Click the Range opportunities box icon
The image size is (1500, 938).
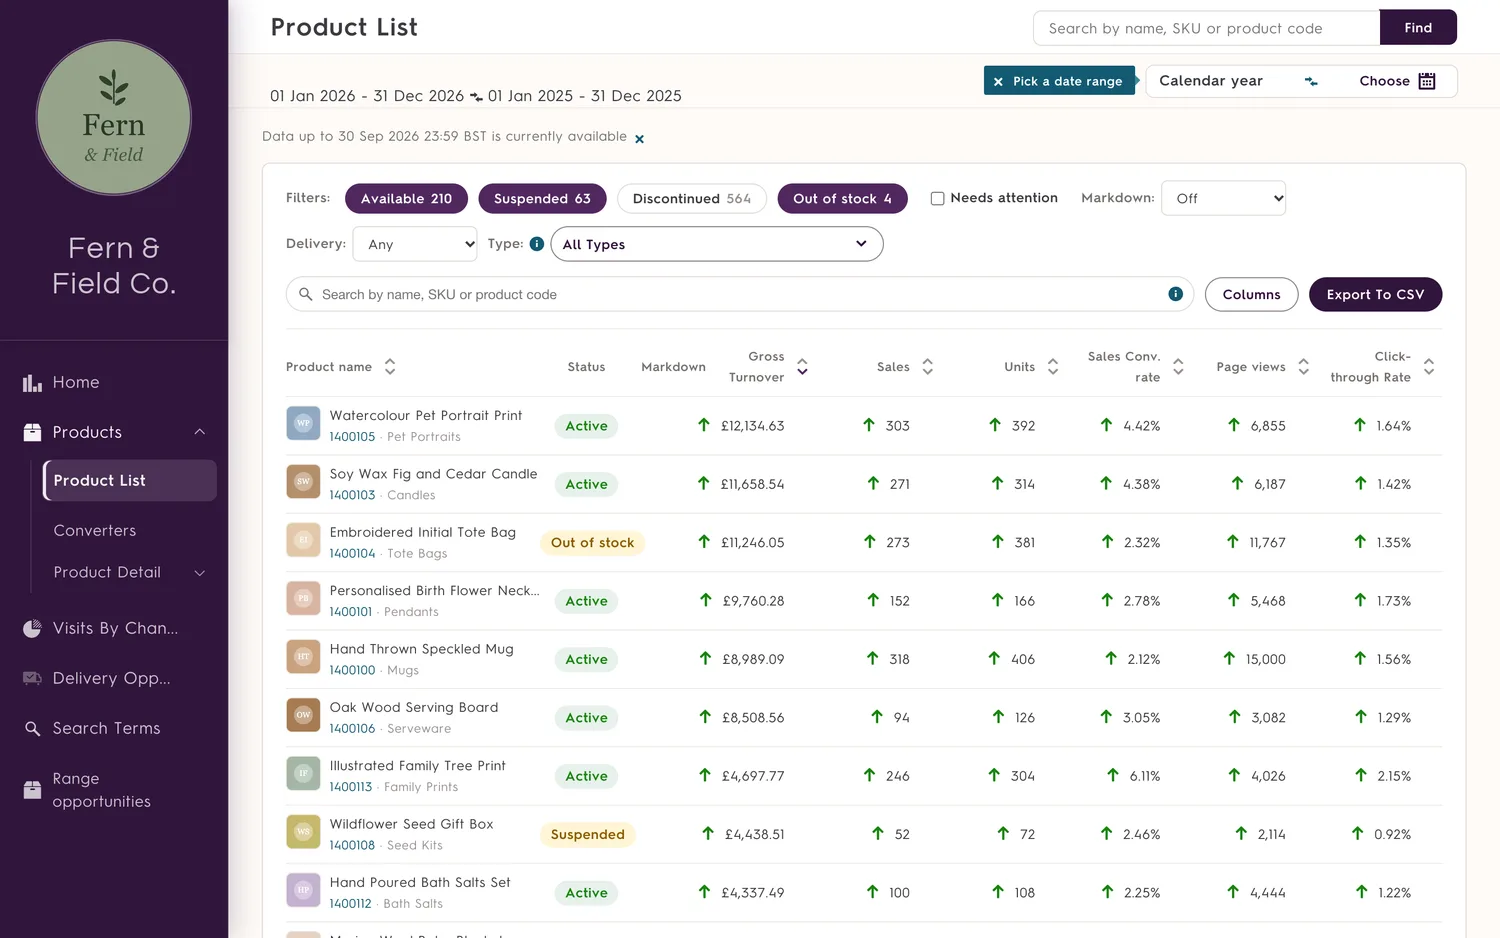[x=32, y=790]
